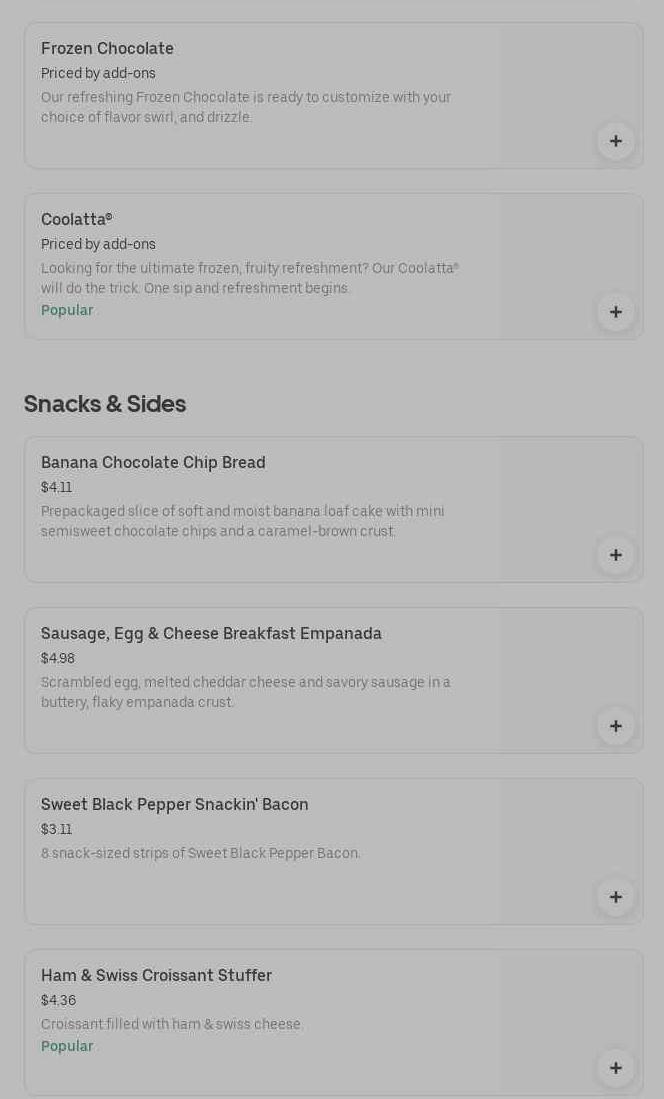Add Frozen Chocolate using plus icon

pos(615,141)
